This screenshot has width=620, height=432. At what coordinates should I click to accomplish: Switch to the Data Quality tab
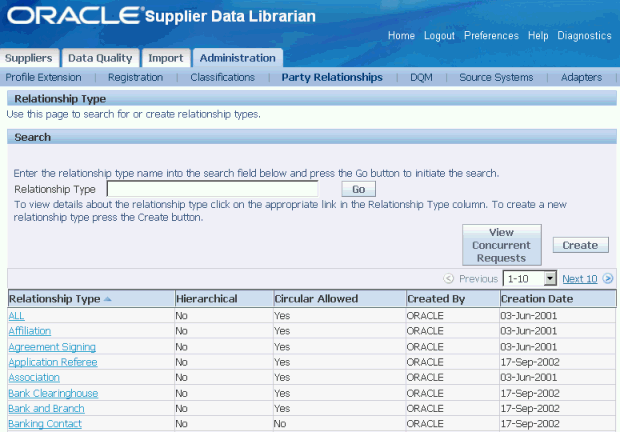100,58
